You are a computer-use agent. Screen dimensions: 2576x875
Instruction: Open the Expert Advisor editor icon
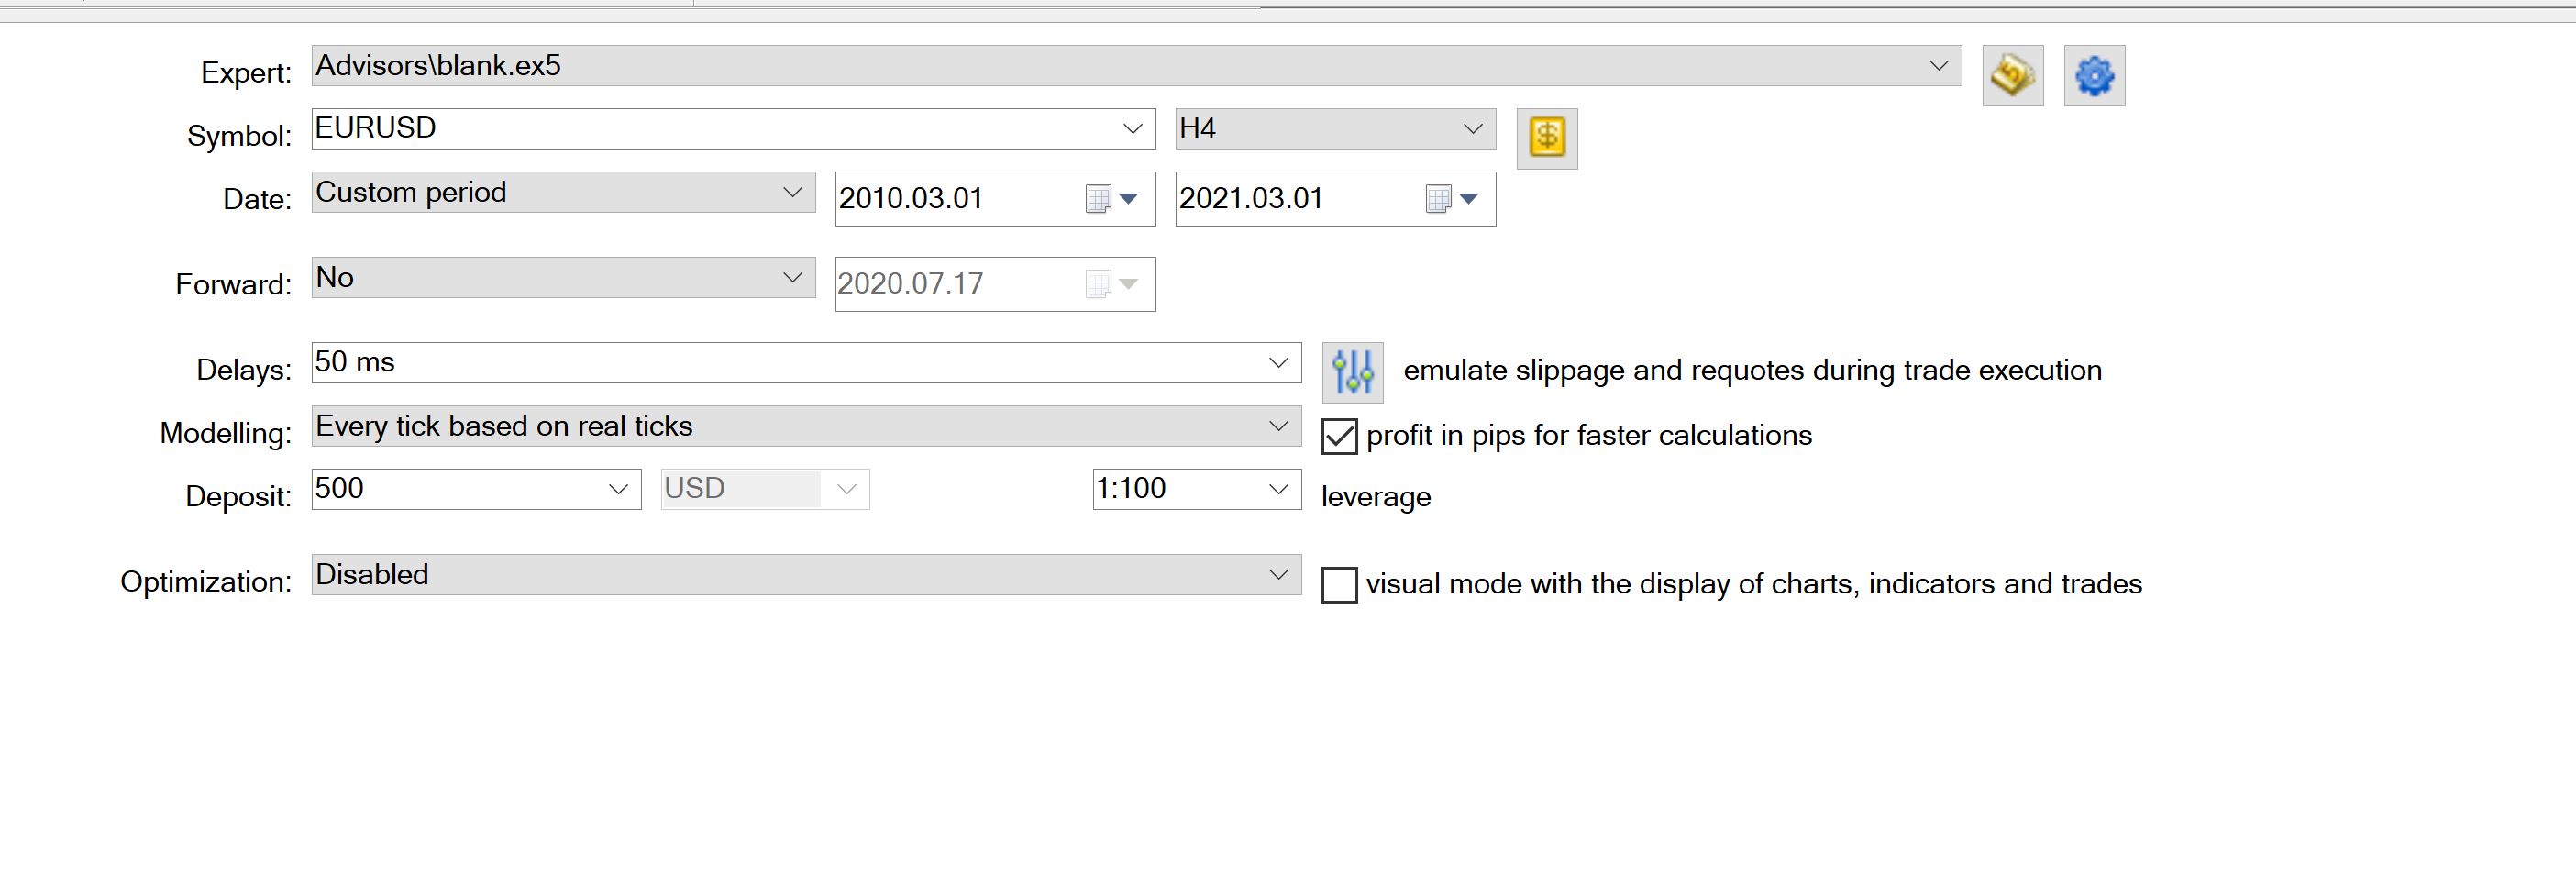point(2012,75)
